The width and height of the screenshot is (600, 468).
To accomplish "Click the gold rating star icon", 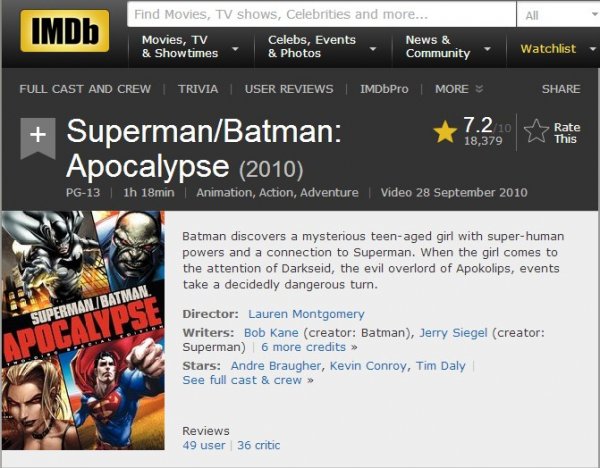I will click(445, 132).
